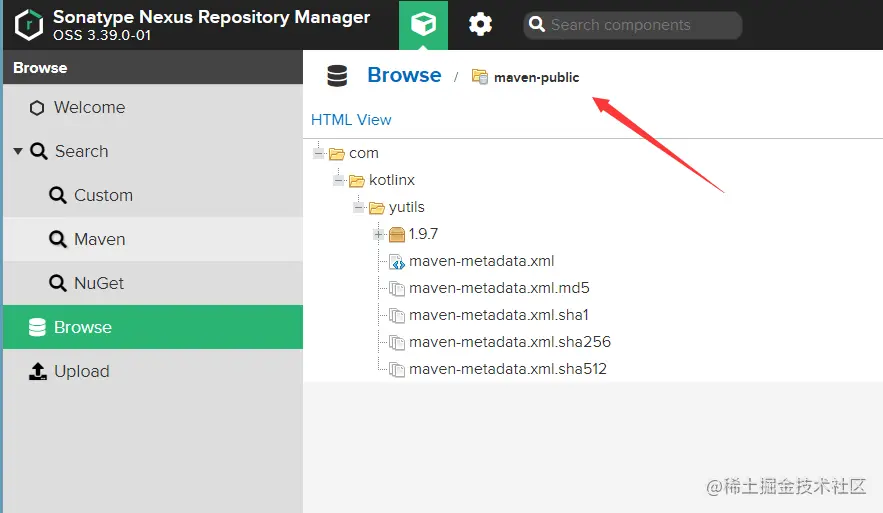The width and height of the screenshot is (883, 513).
Task: Open the Browse cube icon in header
Action: click(x=423, y=25)
